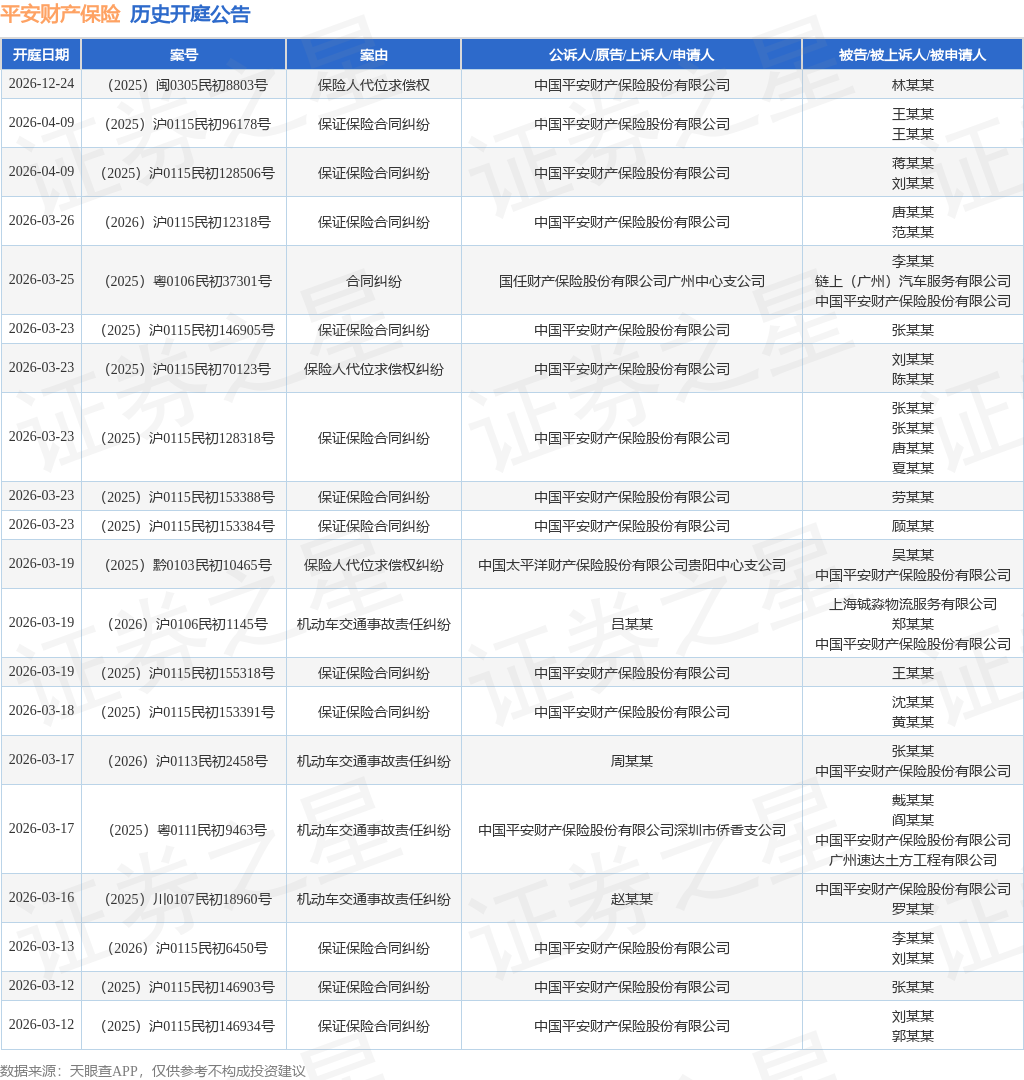Viewport: 1024px width, 1080px height.
Task: Select case number (2026)沪0115民初12318号
Action: pos(184,222)
